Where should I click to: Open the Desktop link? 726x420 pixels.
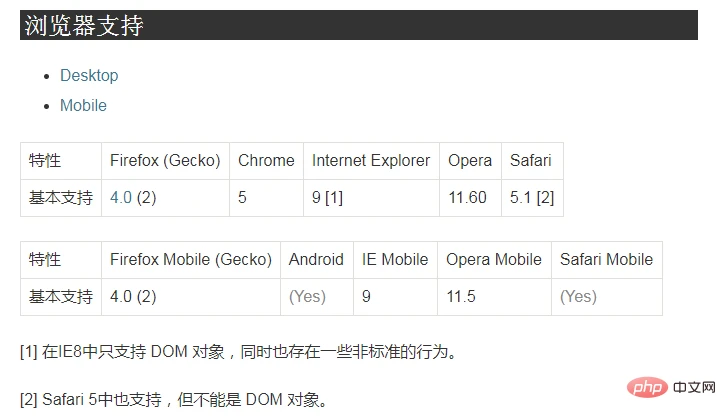point(89,75)
